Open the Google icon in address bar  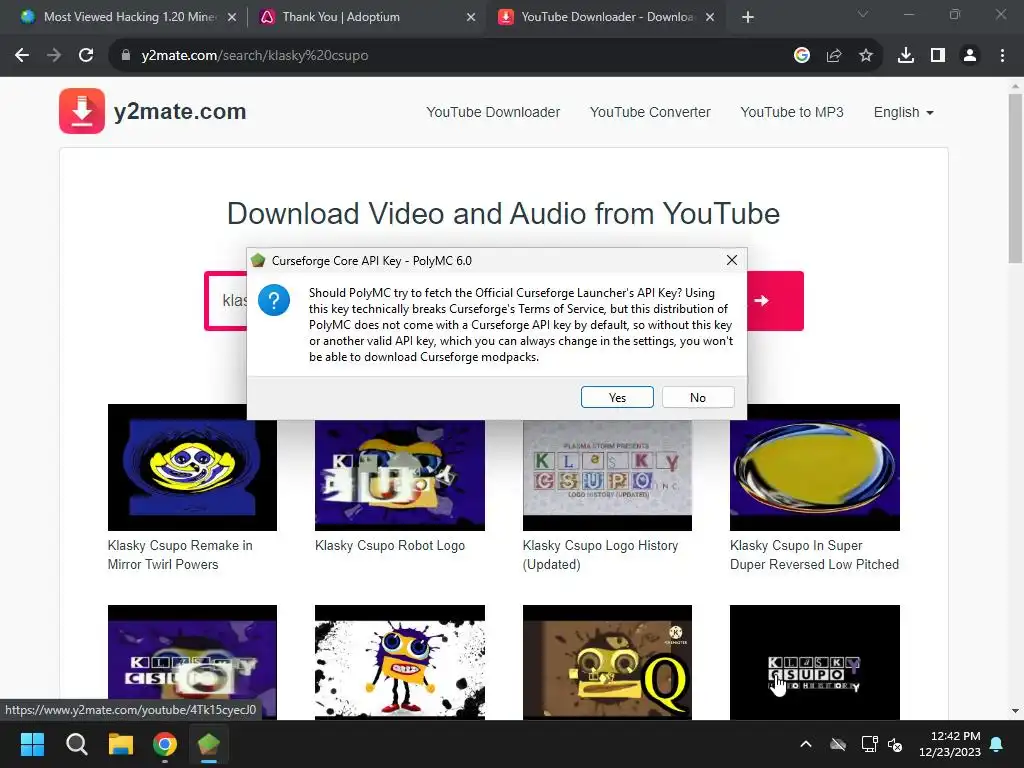coord(802,56)
